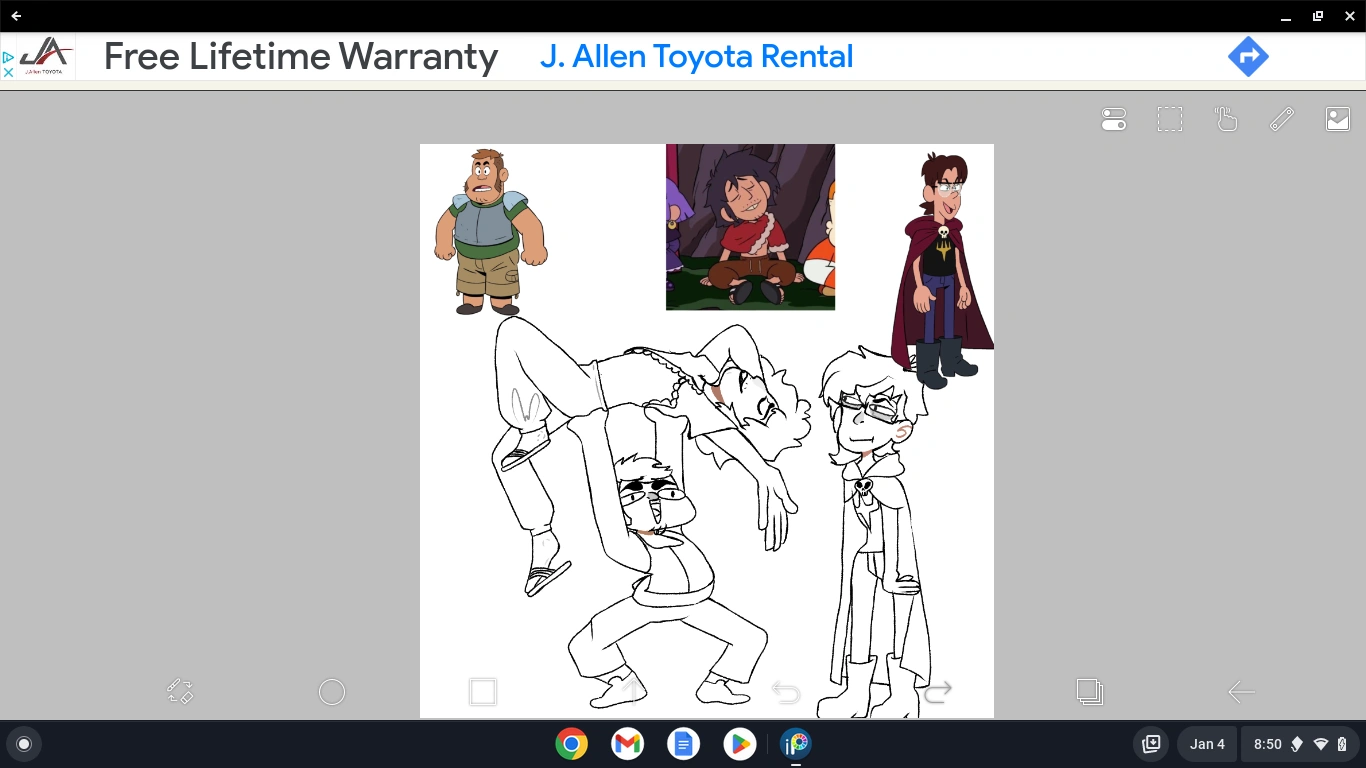
Task: Activate the Ruler tool
Action: click(1281, 118)
